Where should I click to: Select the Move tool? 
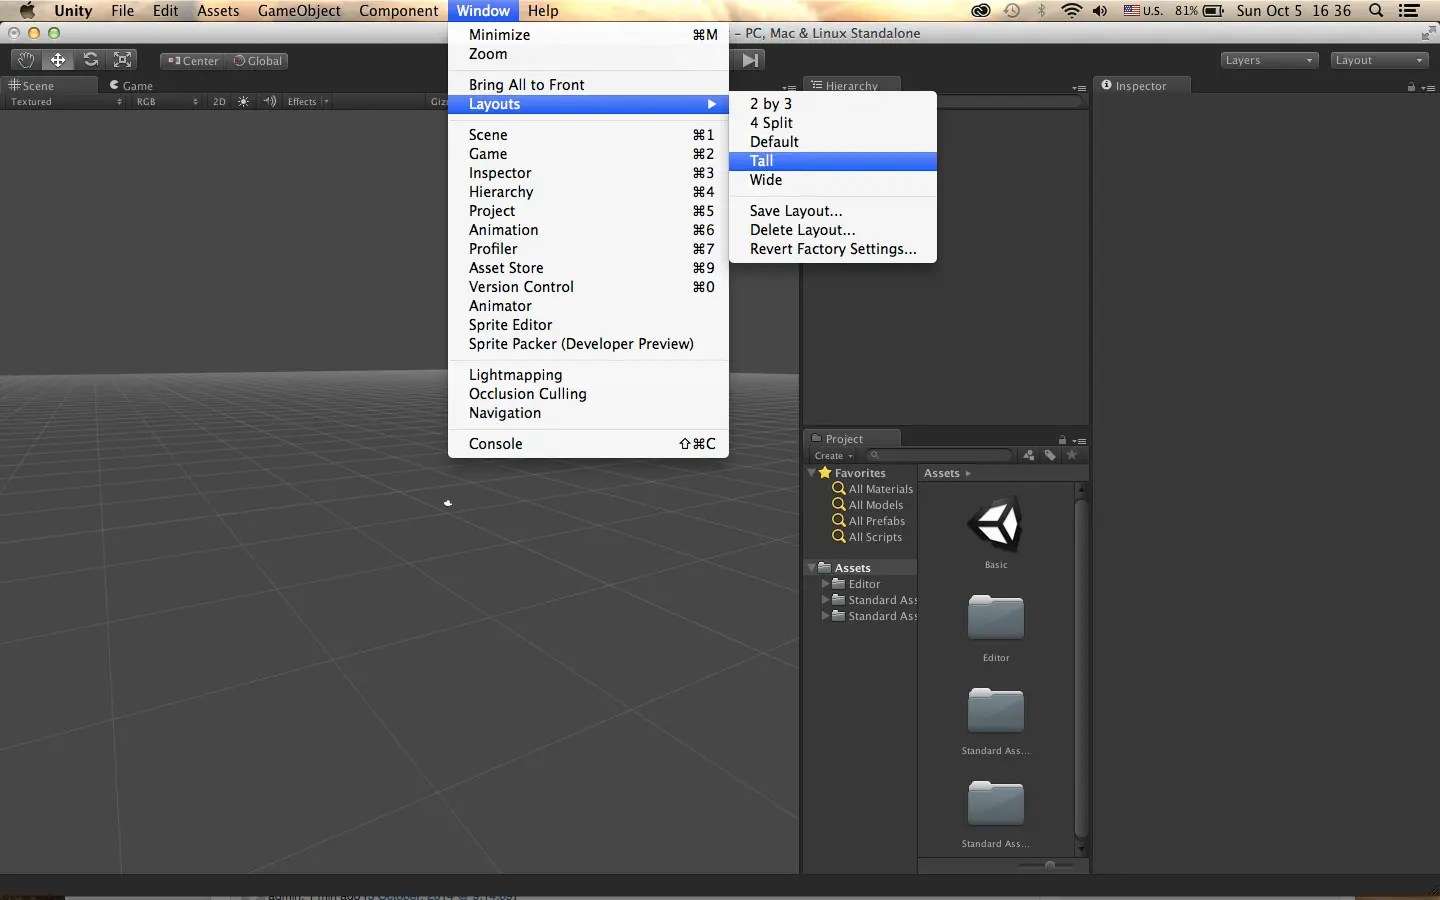[x=58, y=60]
